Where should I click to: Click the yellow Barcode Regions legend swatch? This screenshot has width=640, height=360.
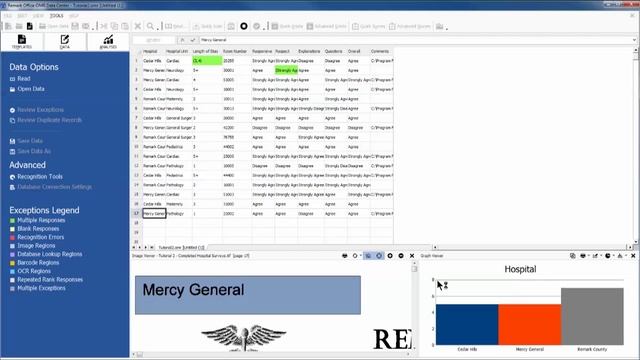pyautogui.click(x=12, y=263)
